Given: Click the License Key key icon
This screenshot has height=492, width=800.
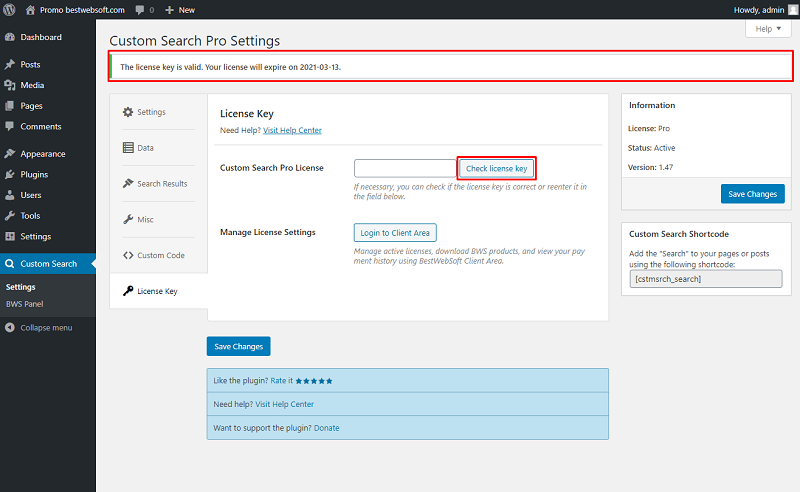Looking at the screenshot, I should (128, 291).
